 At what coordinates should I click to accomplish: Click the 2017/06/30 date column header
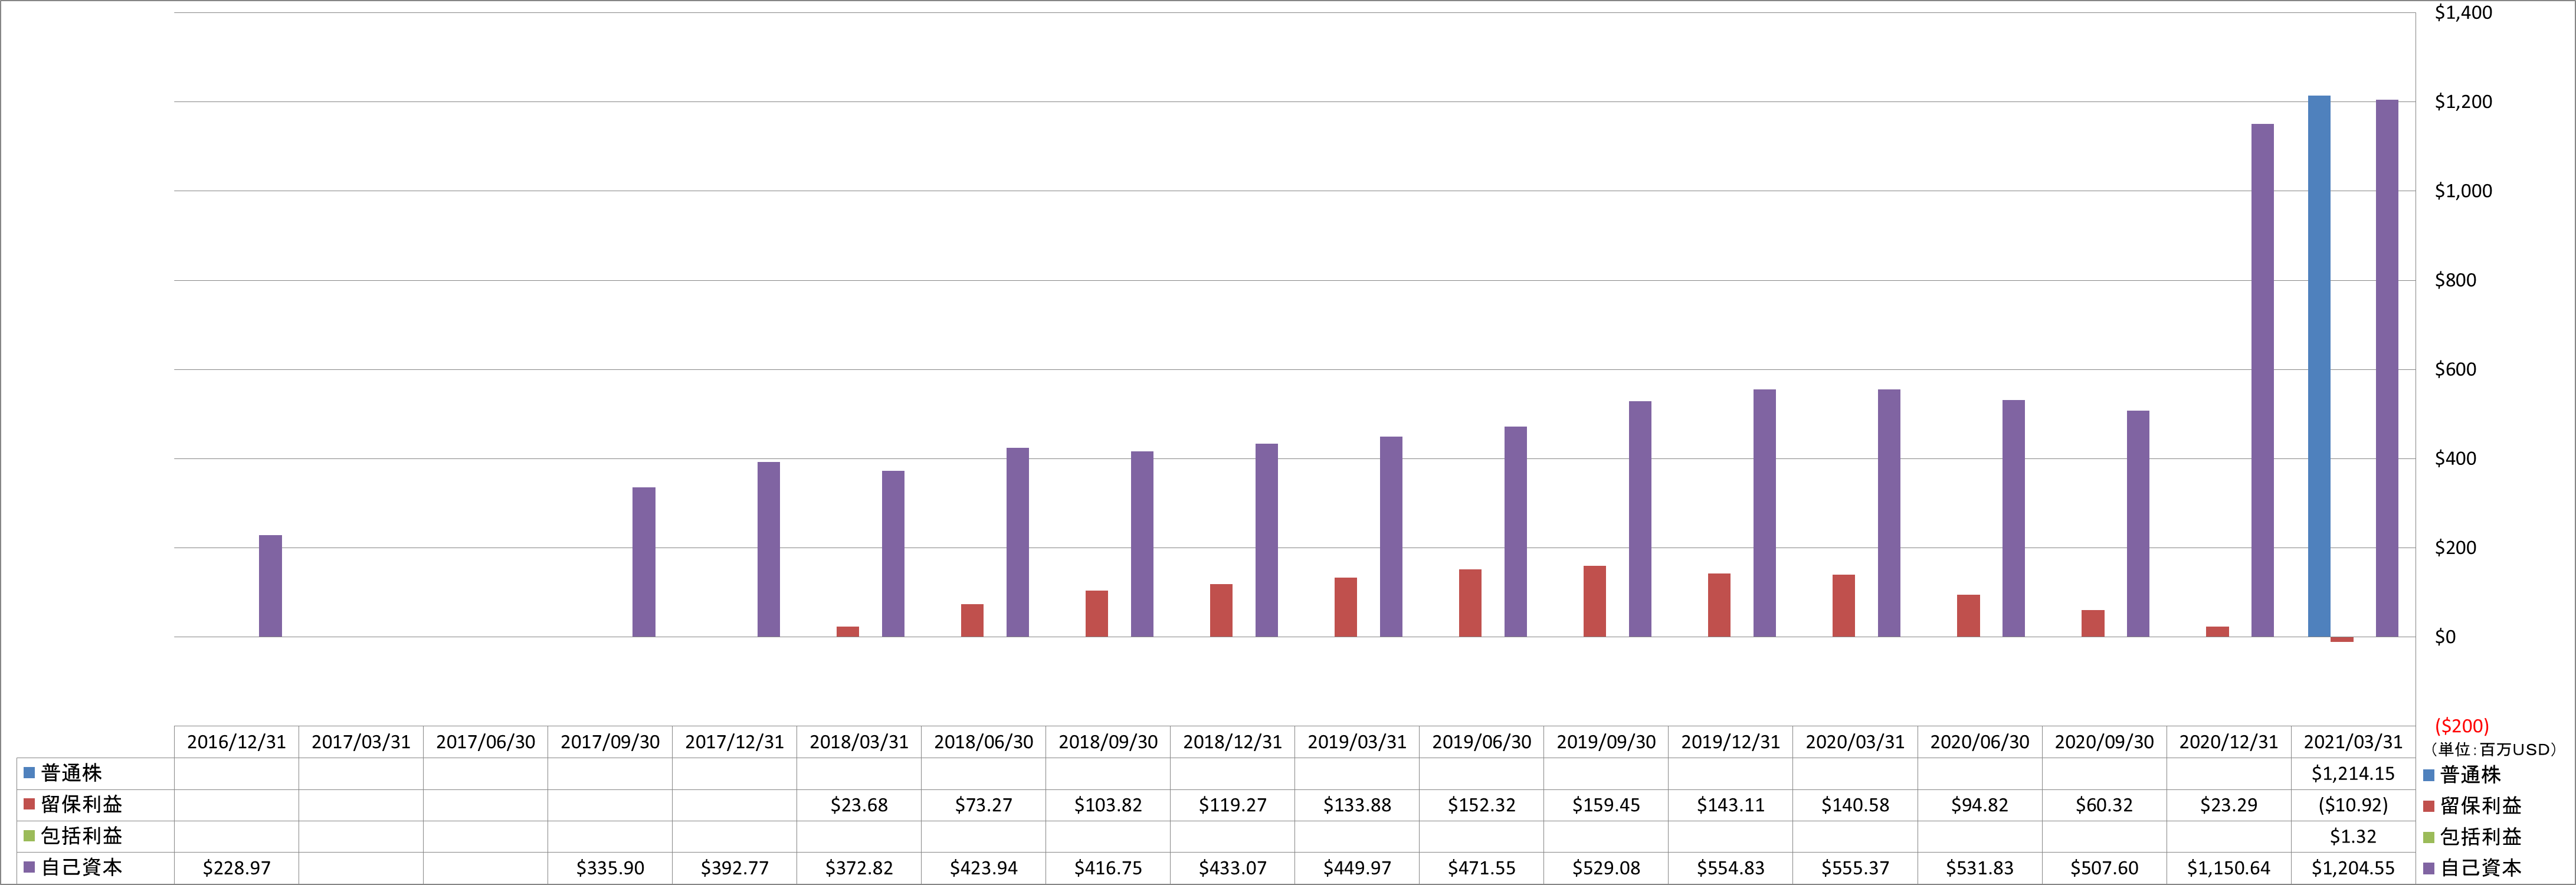click(485, 742)
